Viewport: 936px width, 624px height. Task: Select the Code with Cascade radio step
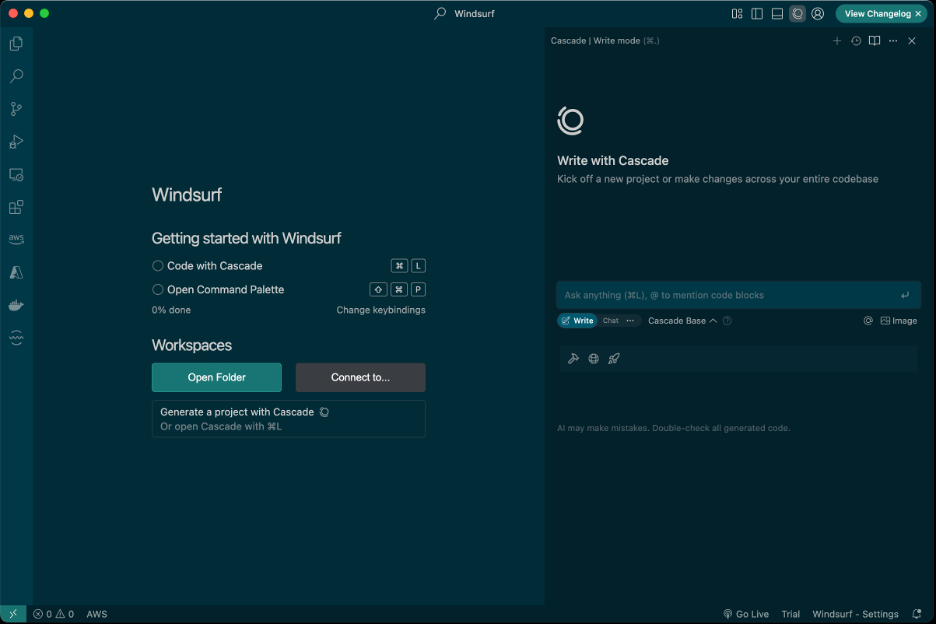pos(158,266)
